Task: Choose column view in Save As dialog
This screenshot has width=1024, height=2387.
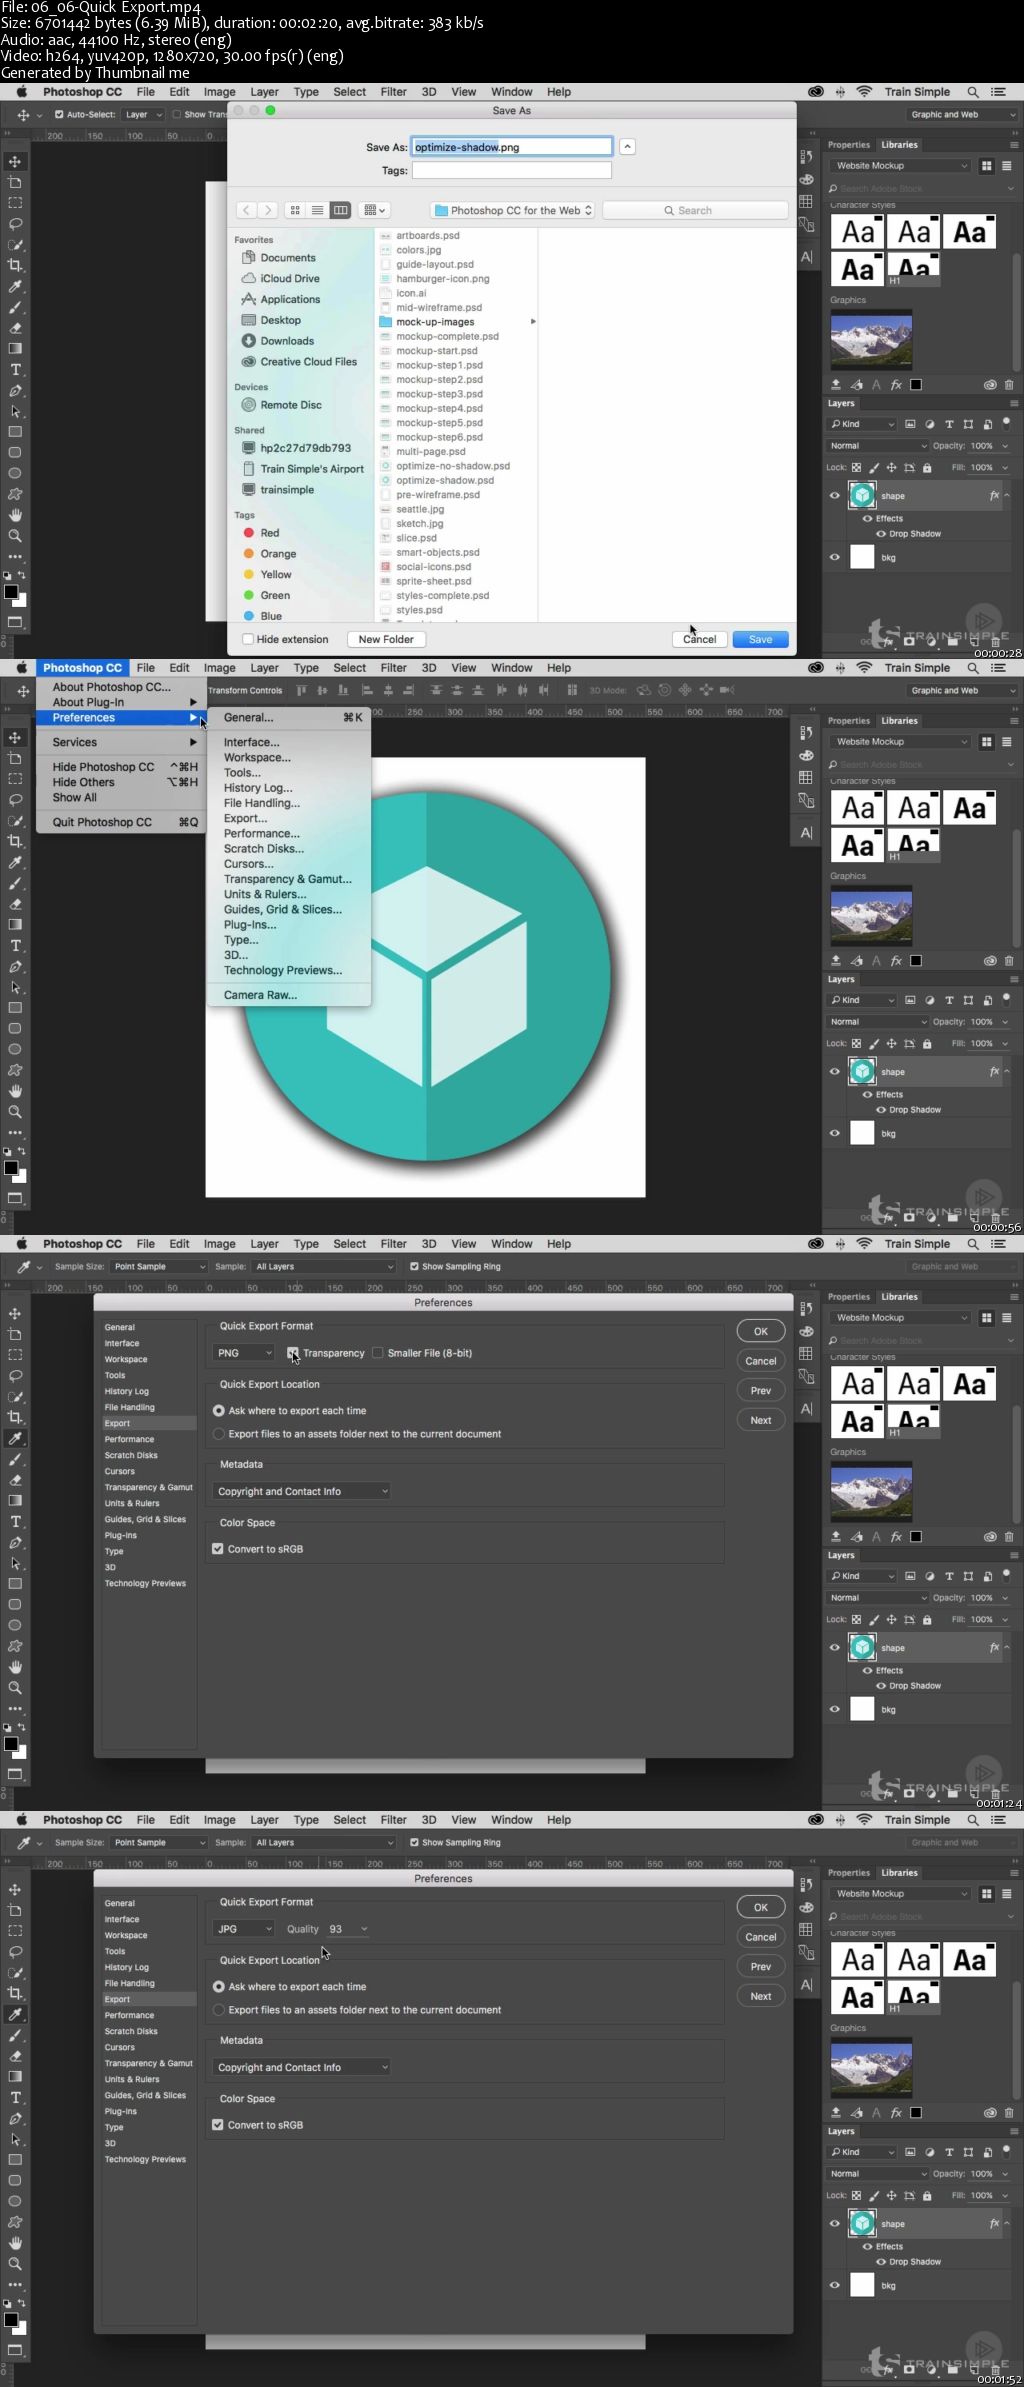Action: tap(340, 210)
